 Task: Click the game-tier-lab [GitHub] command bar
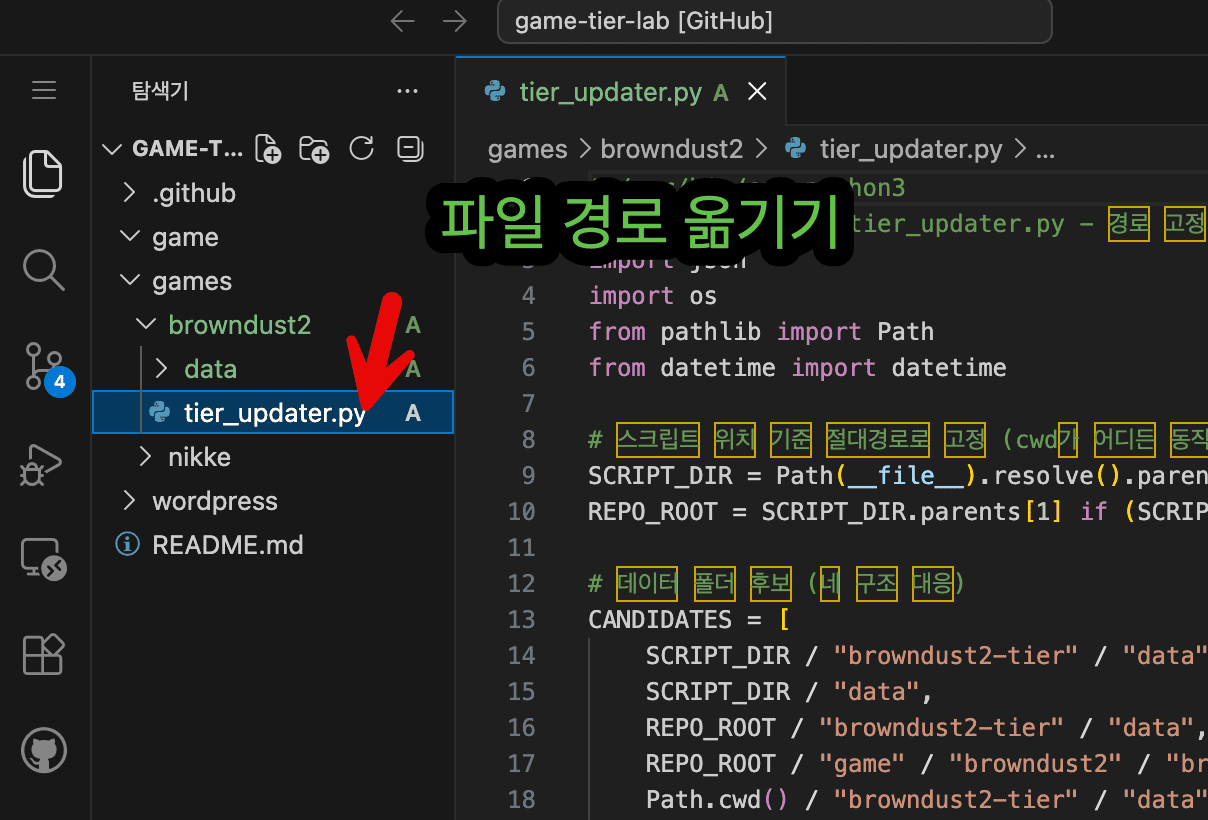coord(774,21)
